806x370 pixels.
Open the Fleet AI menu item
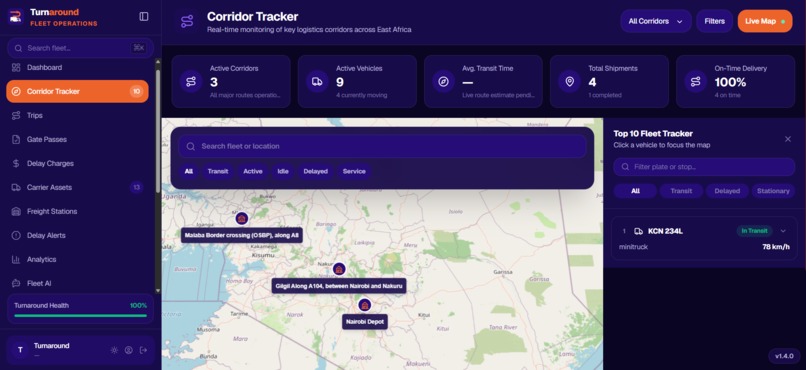[77, 283]
